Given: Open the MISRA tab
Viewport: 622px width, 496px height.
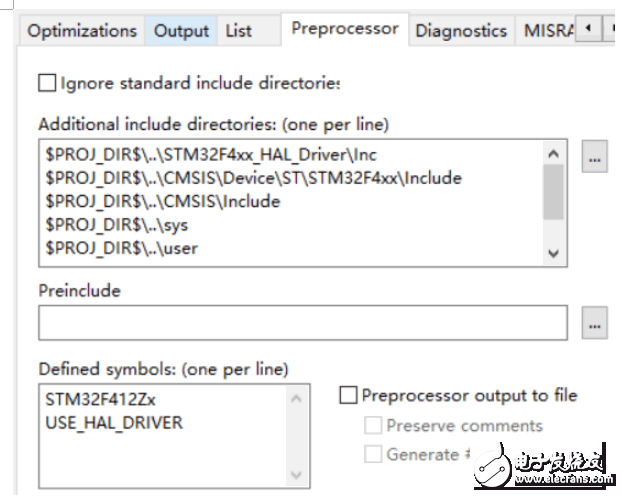Looking at the screenshot, I should pyautogui.click(x=548, y=31).
